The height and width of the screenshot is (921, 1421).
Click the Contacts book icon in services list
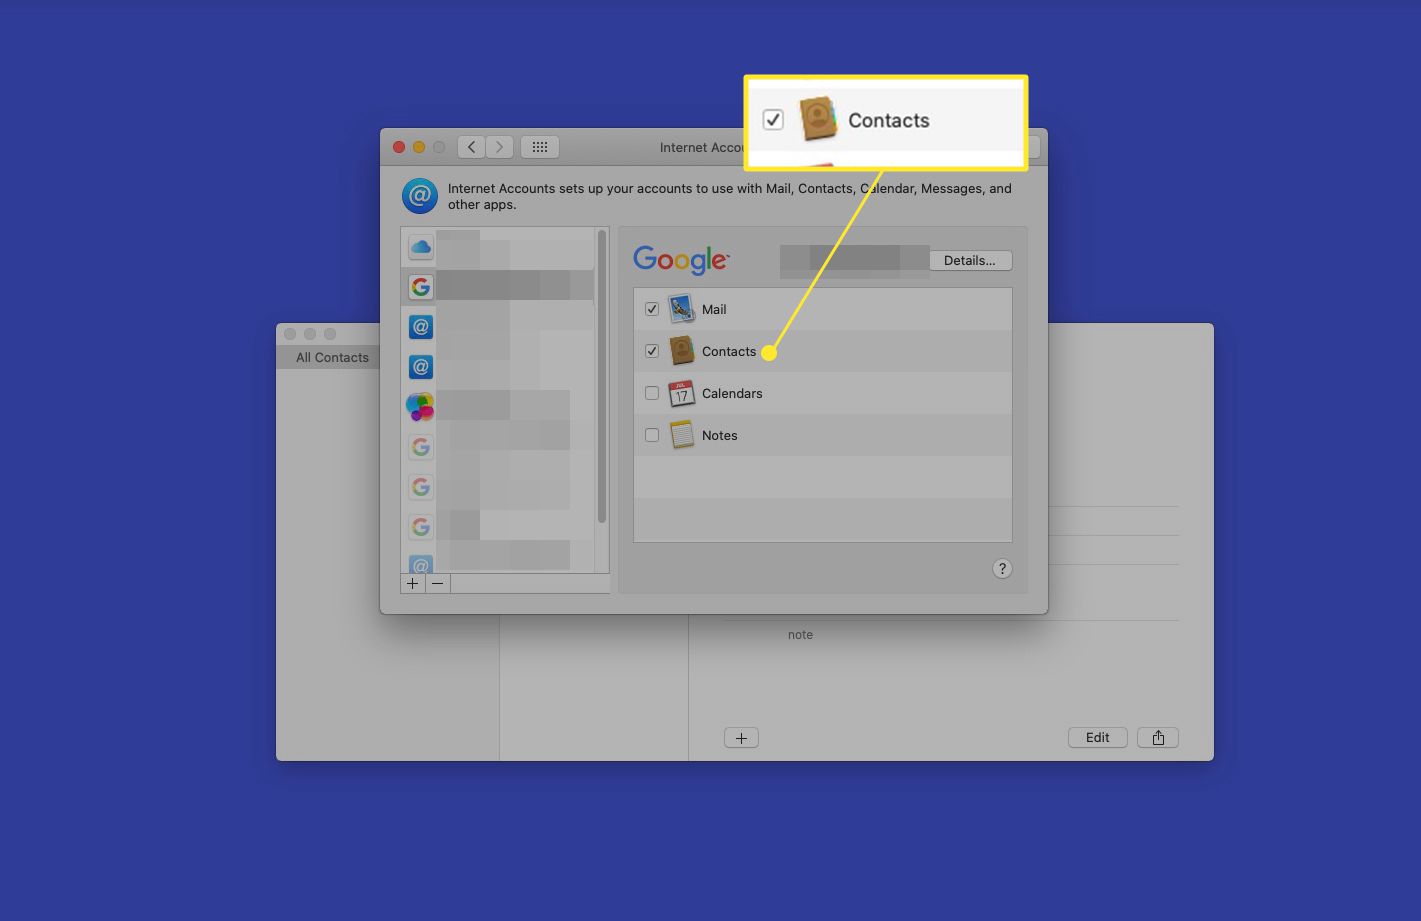(682, 351)
